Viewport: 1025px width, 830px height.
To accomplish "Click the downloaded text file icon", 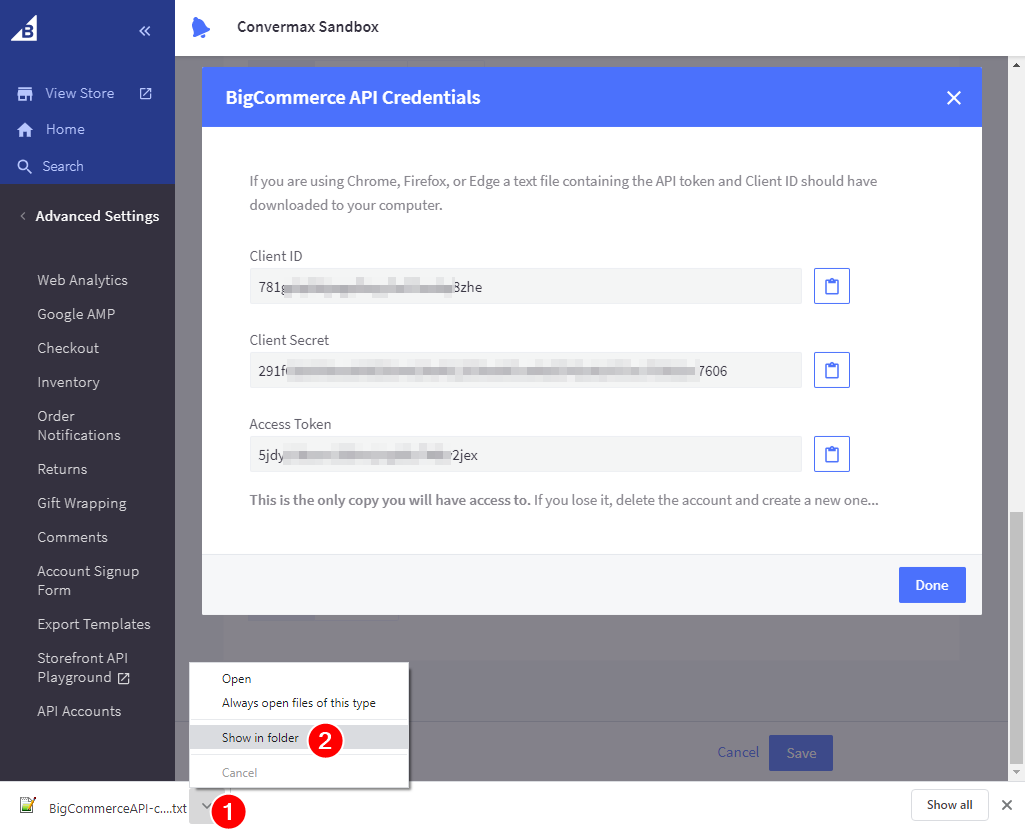I will [27, 805].
